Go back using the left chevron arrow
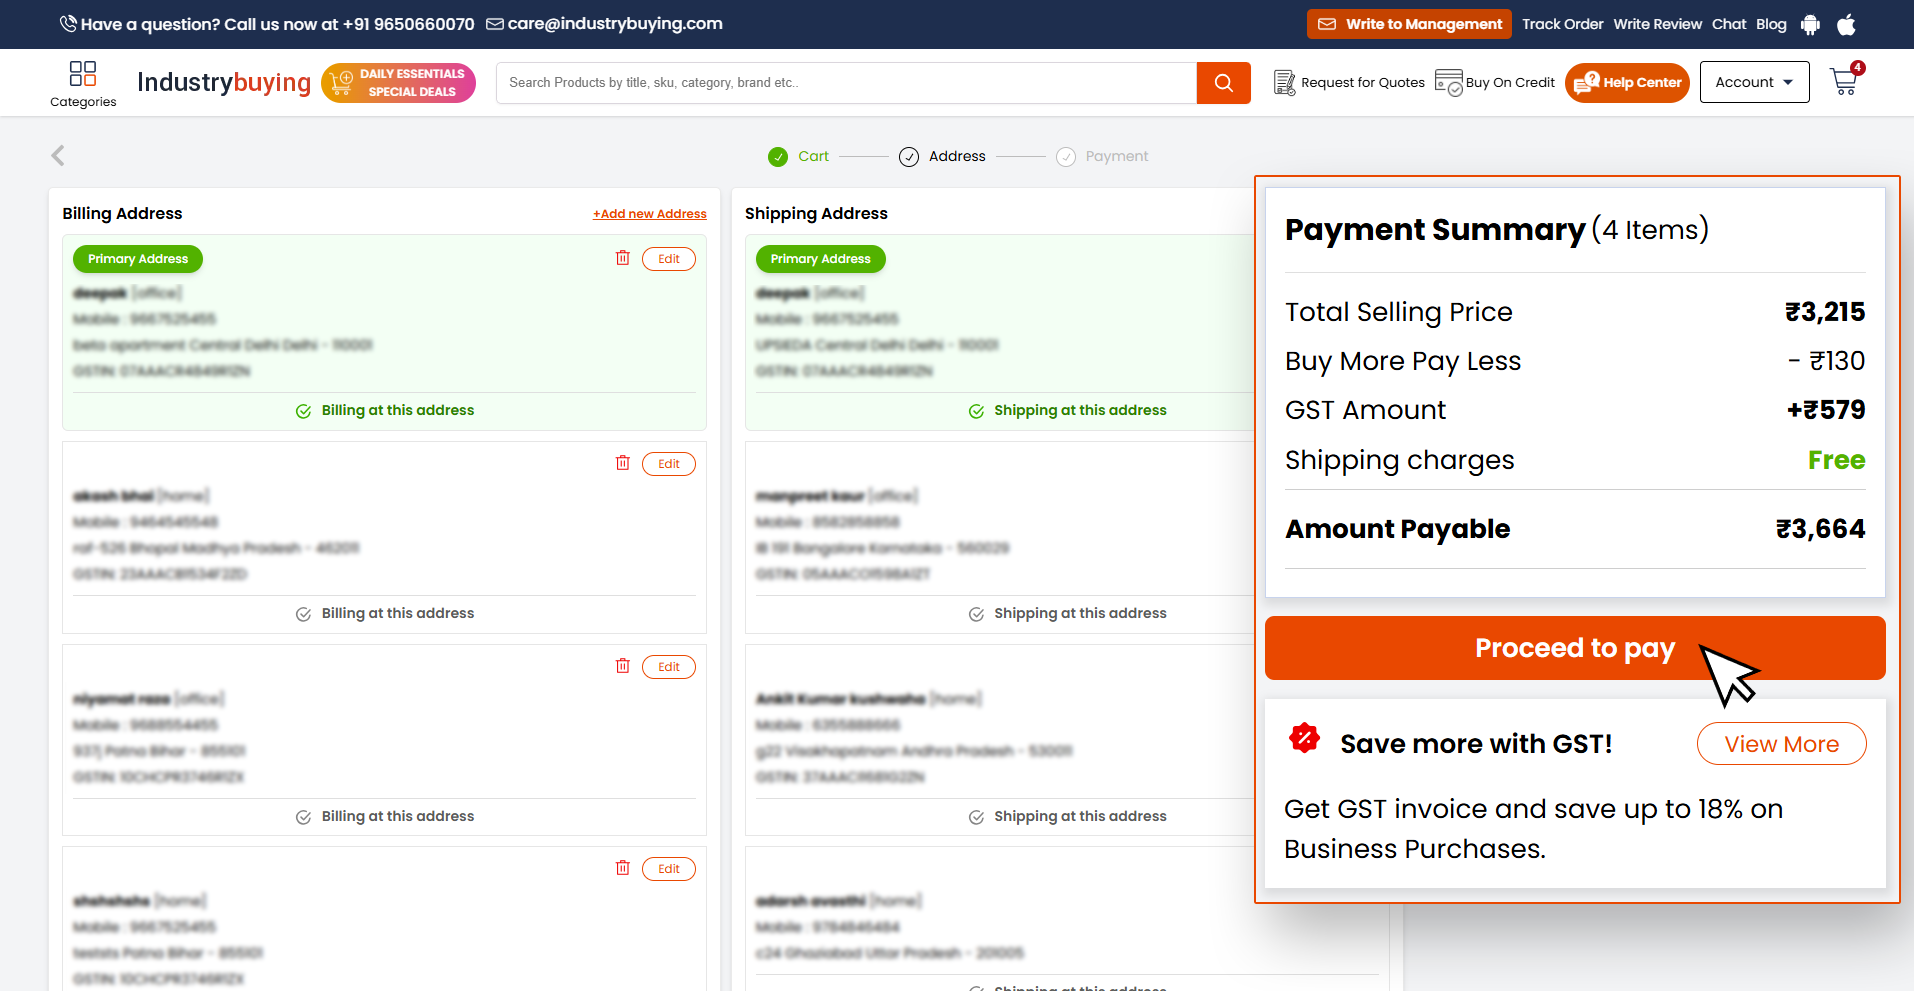Image resolution: width=1914 pixels, height=991 pixels. [58, 156]
